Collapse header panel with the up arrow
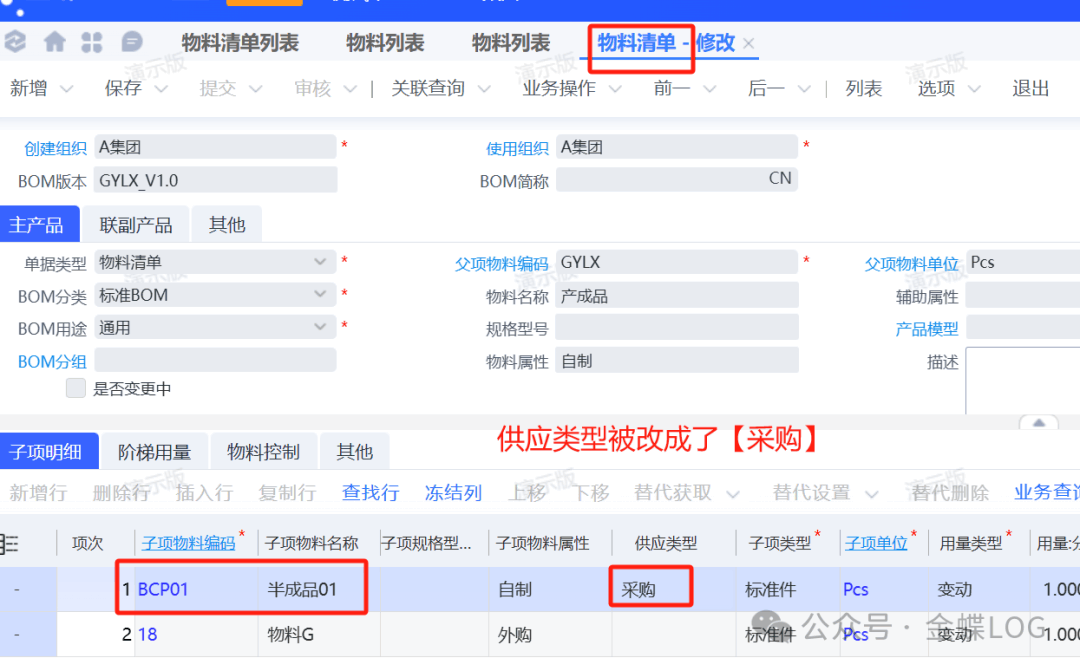 1040,422
